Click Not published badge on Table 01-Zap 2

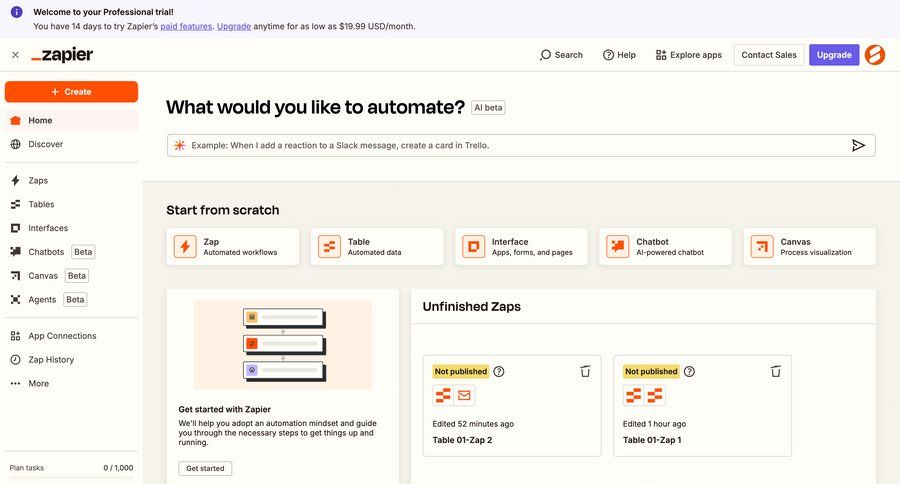(x=461, y=371)
